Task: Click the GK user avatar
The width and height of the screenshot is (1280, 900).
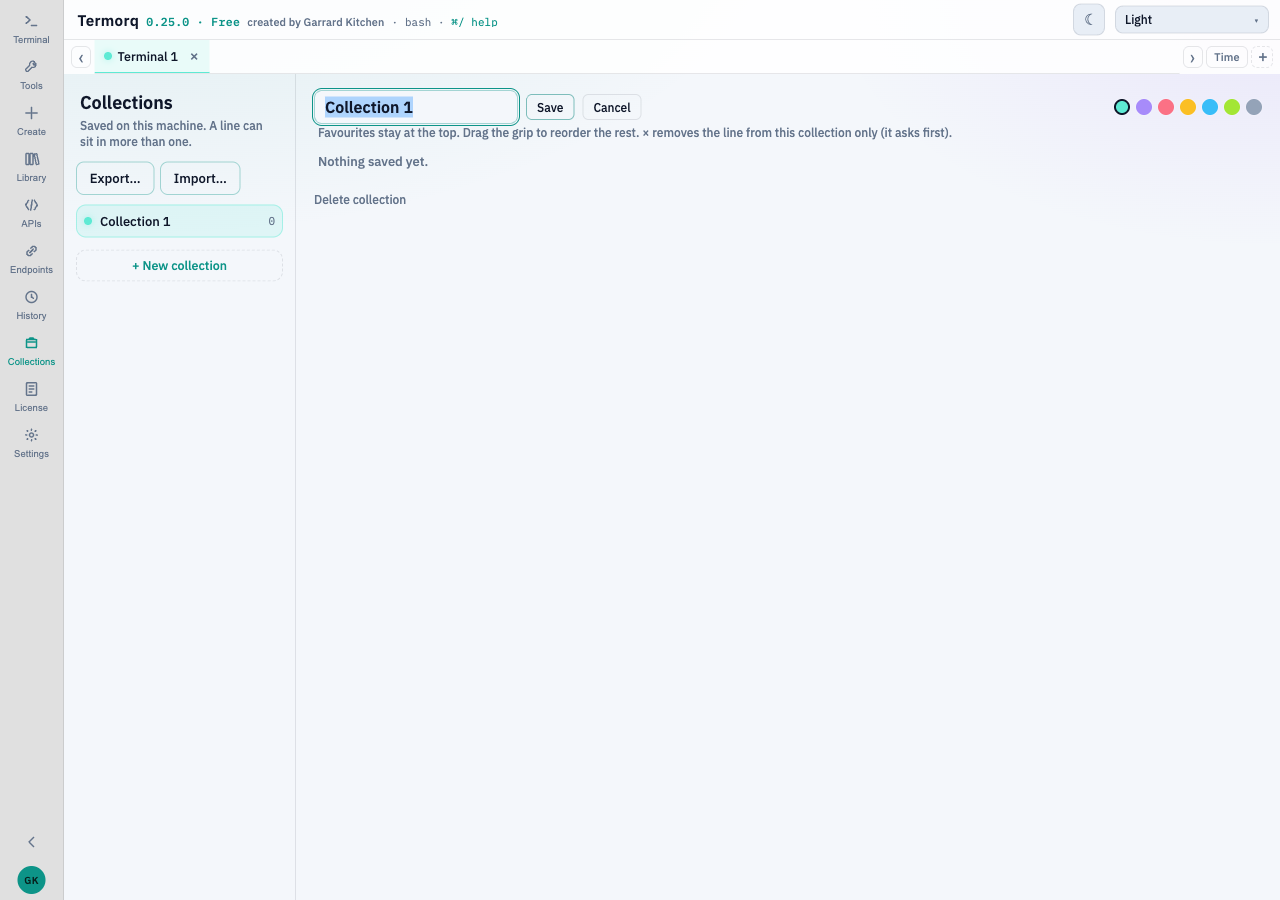Action: point(31,880)
